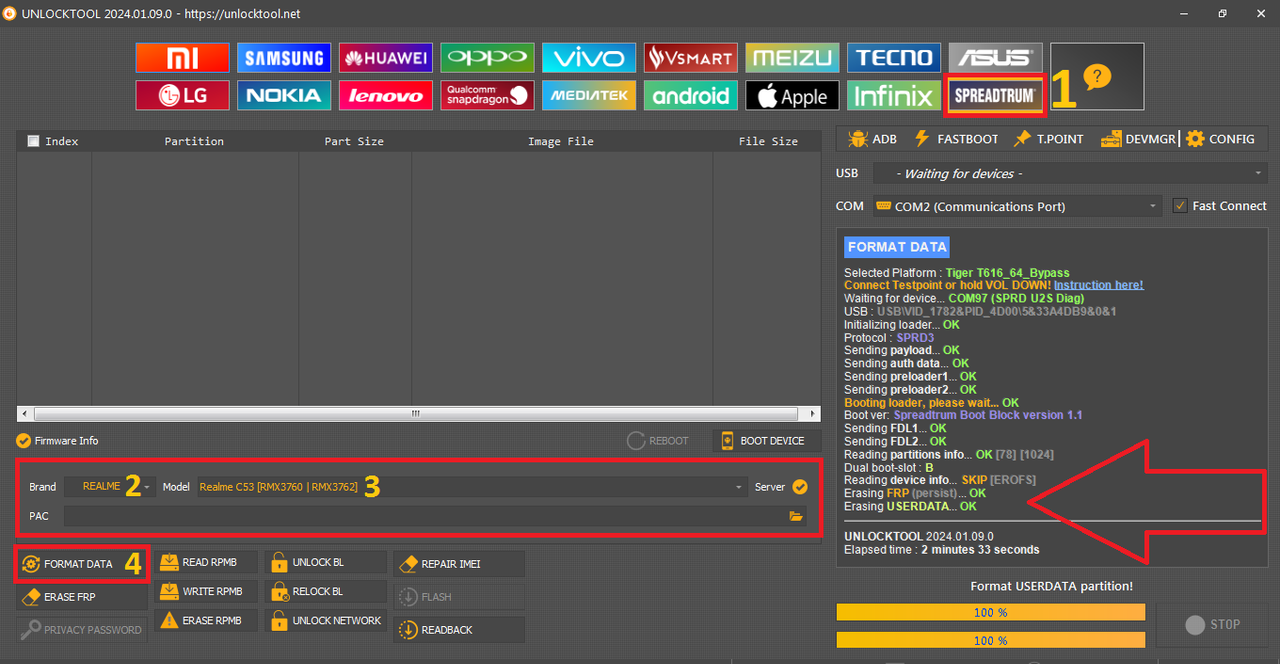This screenshot has width=1280, height=664.
Task: Select the Vivo brand tile
Action: tap(589, 57)
